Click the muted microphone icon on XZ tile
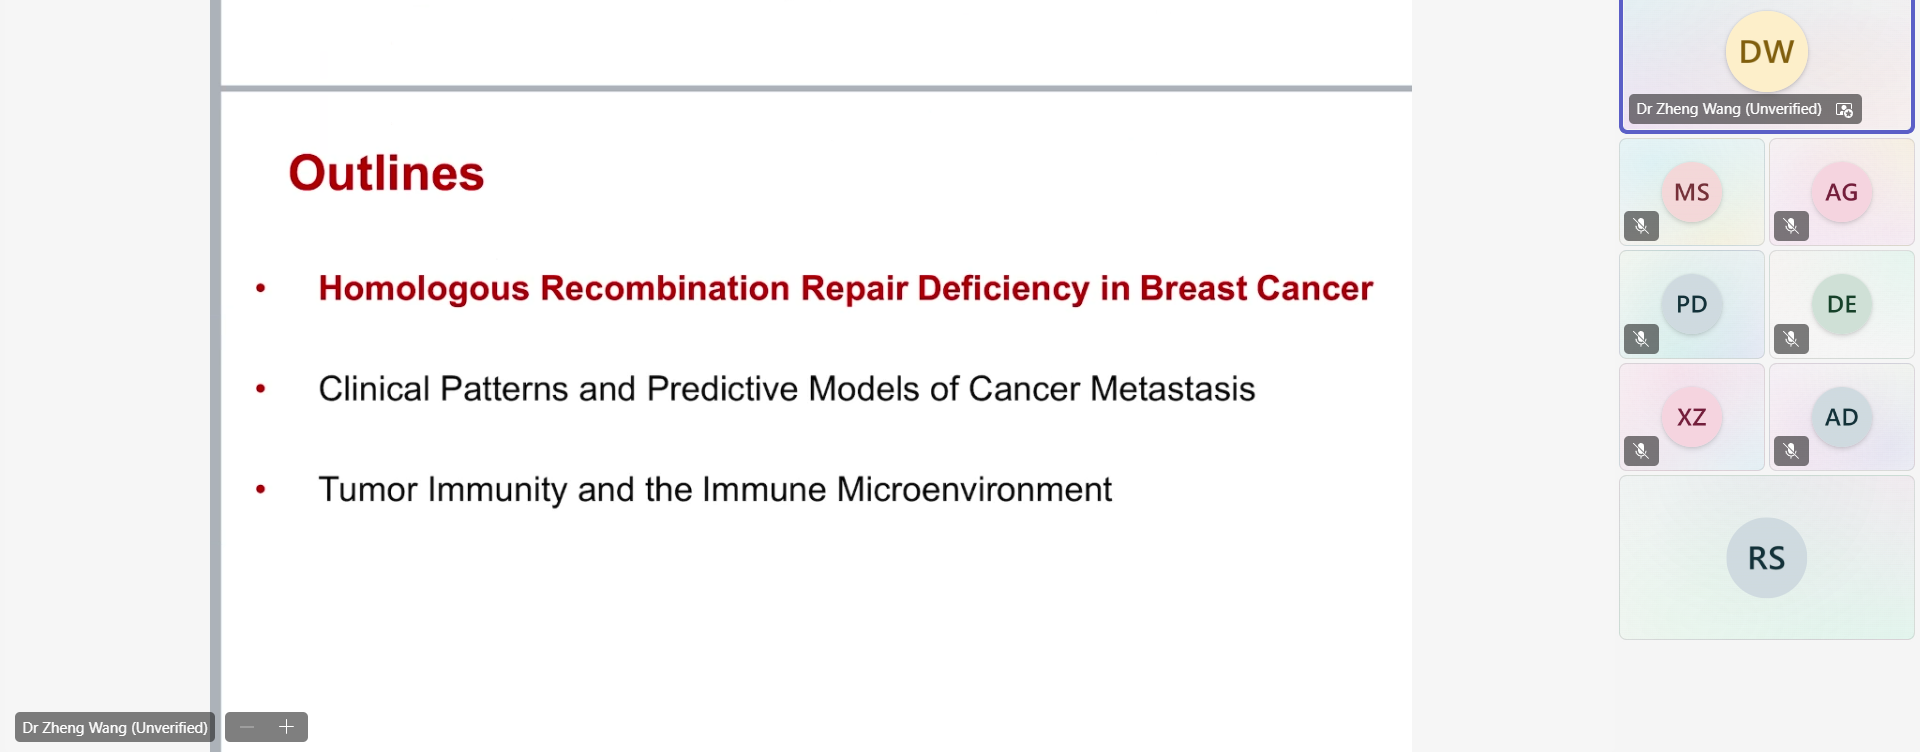Image resolution: width=1920 pixels, height=752 pixels. pos(1641,451)
